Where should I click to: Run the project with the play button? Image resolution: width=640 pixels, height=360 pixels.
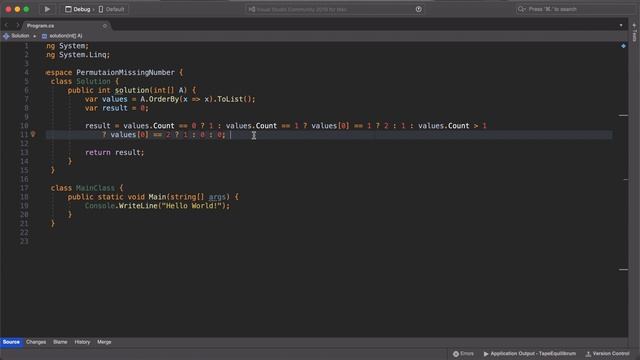pyautogui.click(x=47, y=9)
